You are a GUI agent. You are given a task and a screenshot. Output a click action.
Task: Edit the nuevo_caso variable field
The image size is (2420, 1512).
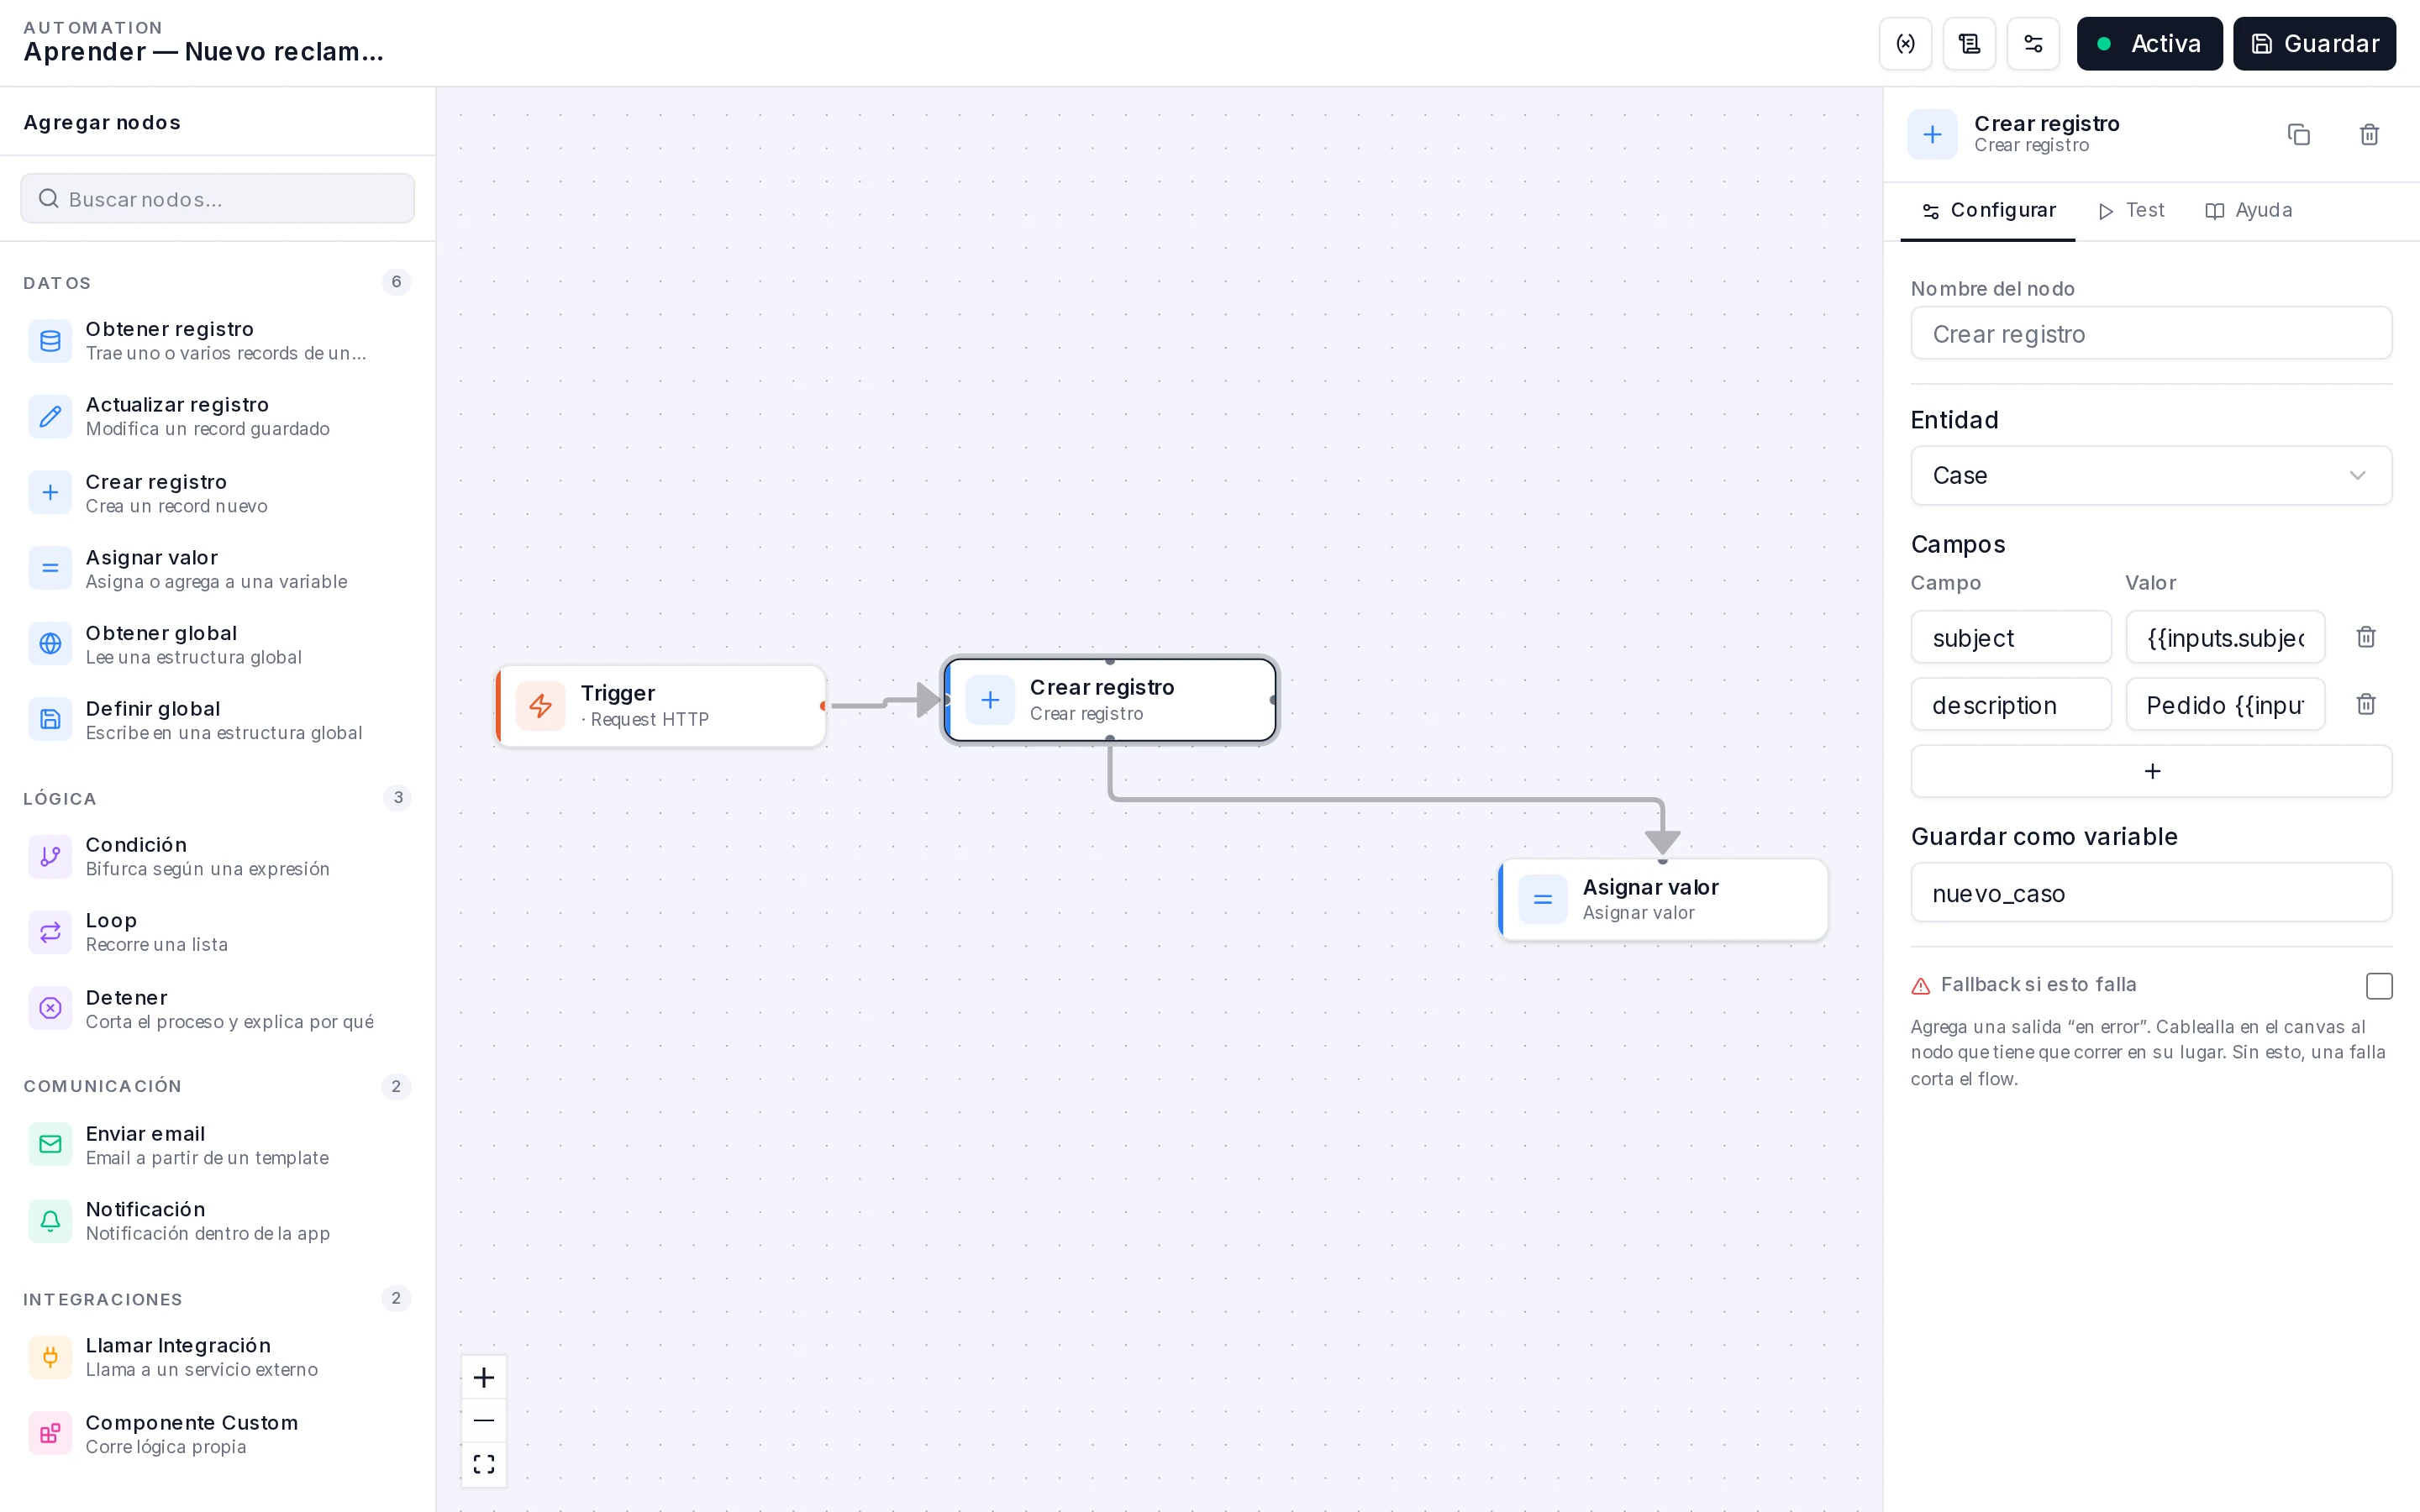tap(2151, 893)
